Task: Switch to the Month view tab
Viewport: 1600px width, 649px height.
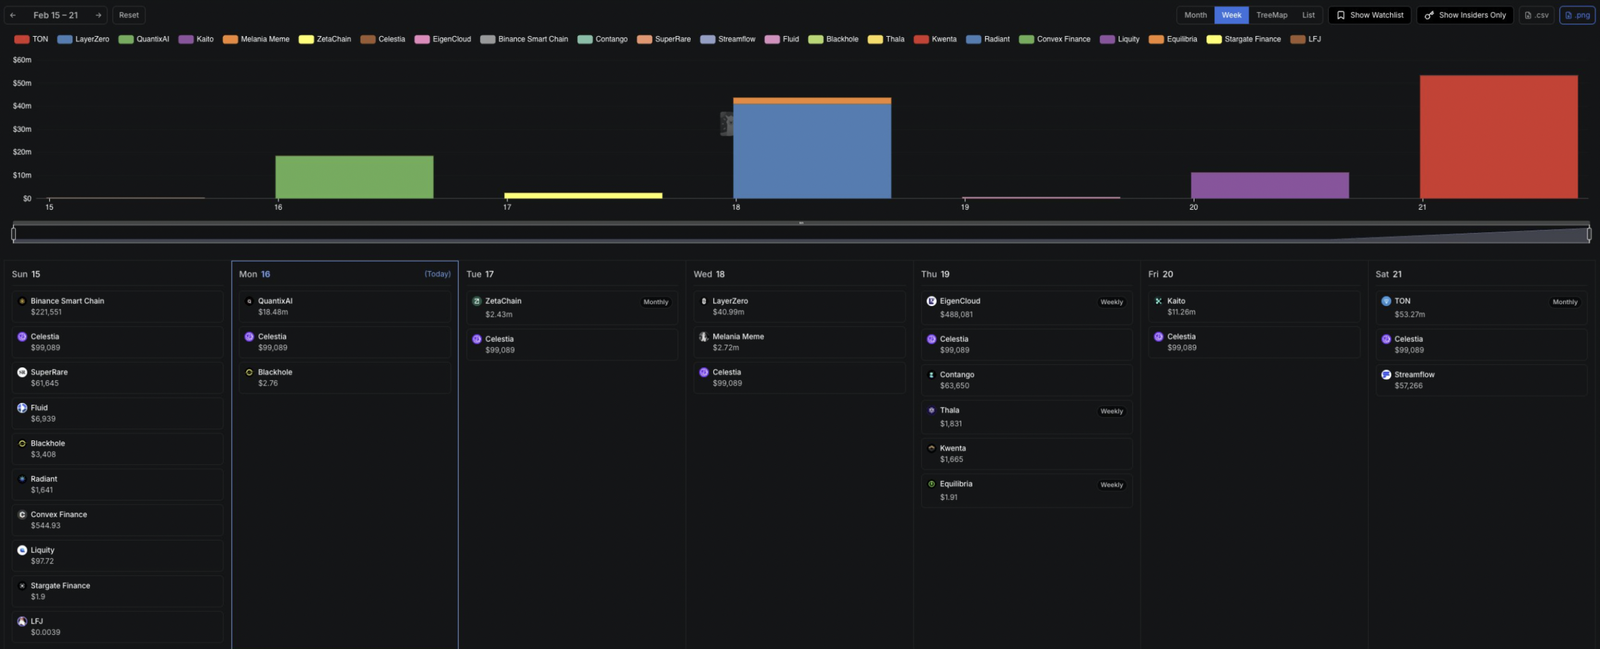Action: (1195, 15)
